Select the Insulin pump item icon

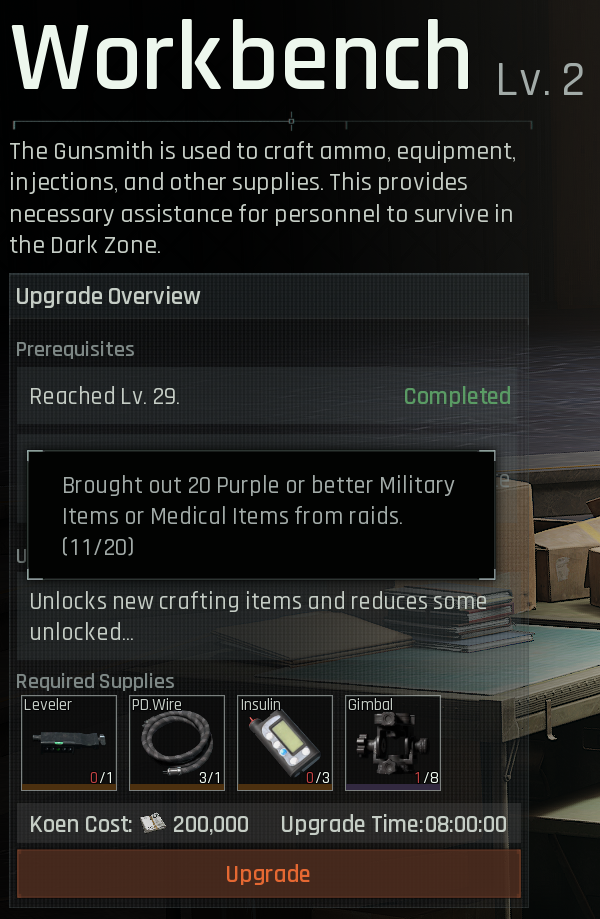285,743
